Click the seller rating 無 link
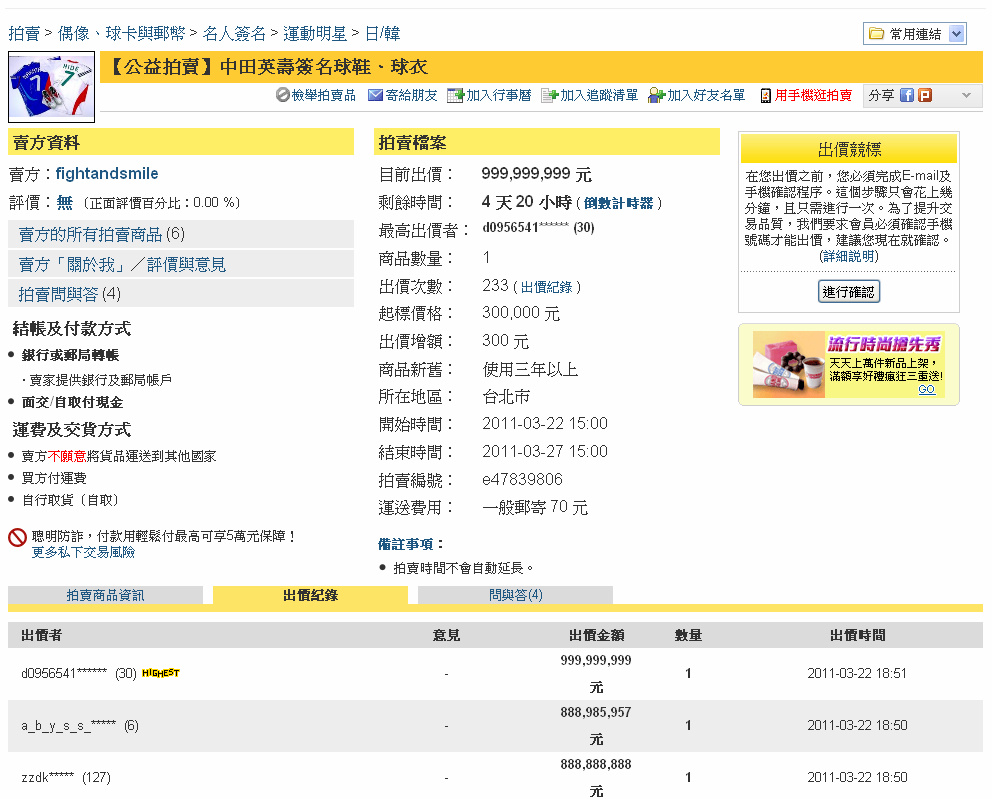The width and height of the screenshot is (992, 799). pos(65,202)
